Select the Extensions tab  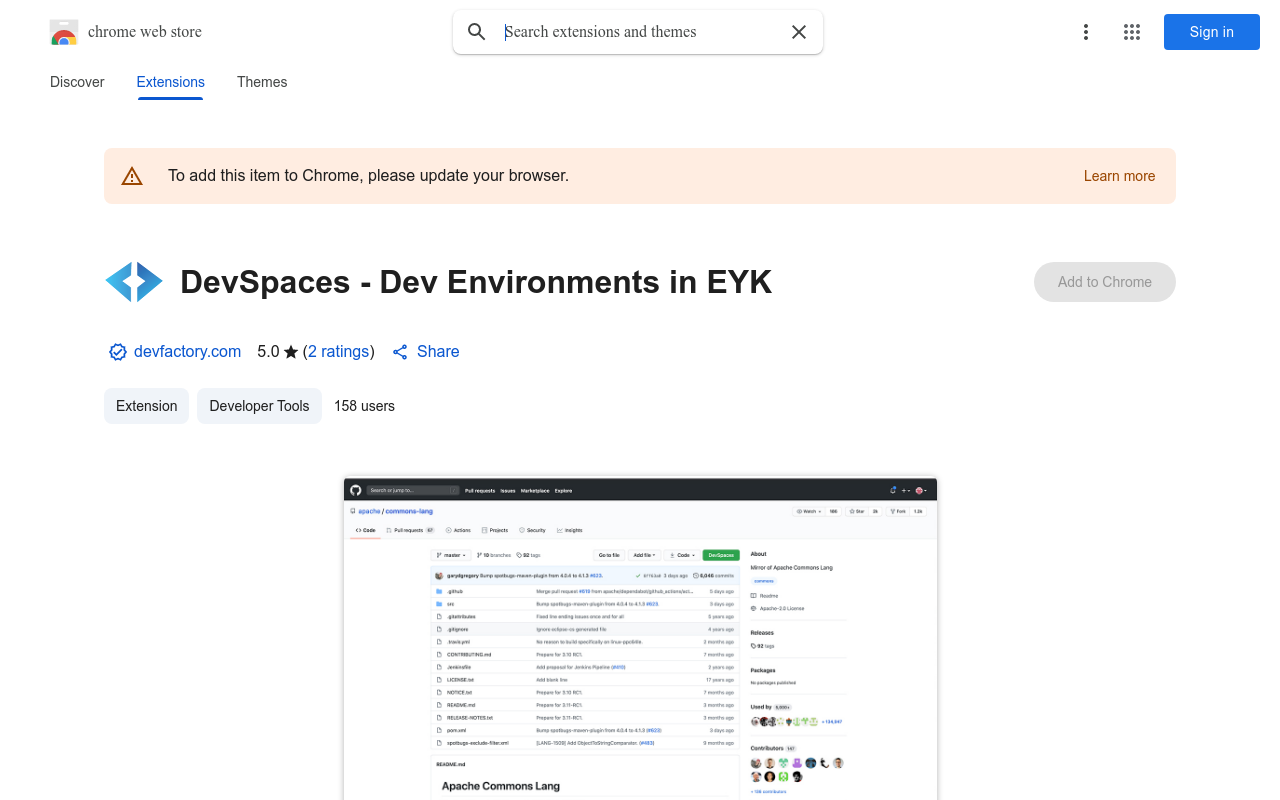click(171, 82)
